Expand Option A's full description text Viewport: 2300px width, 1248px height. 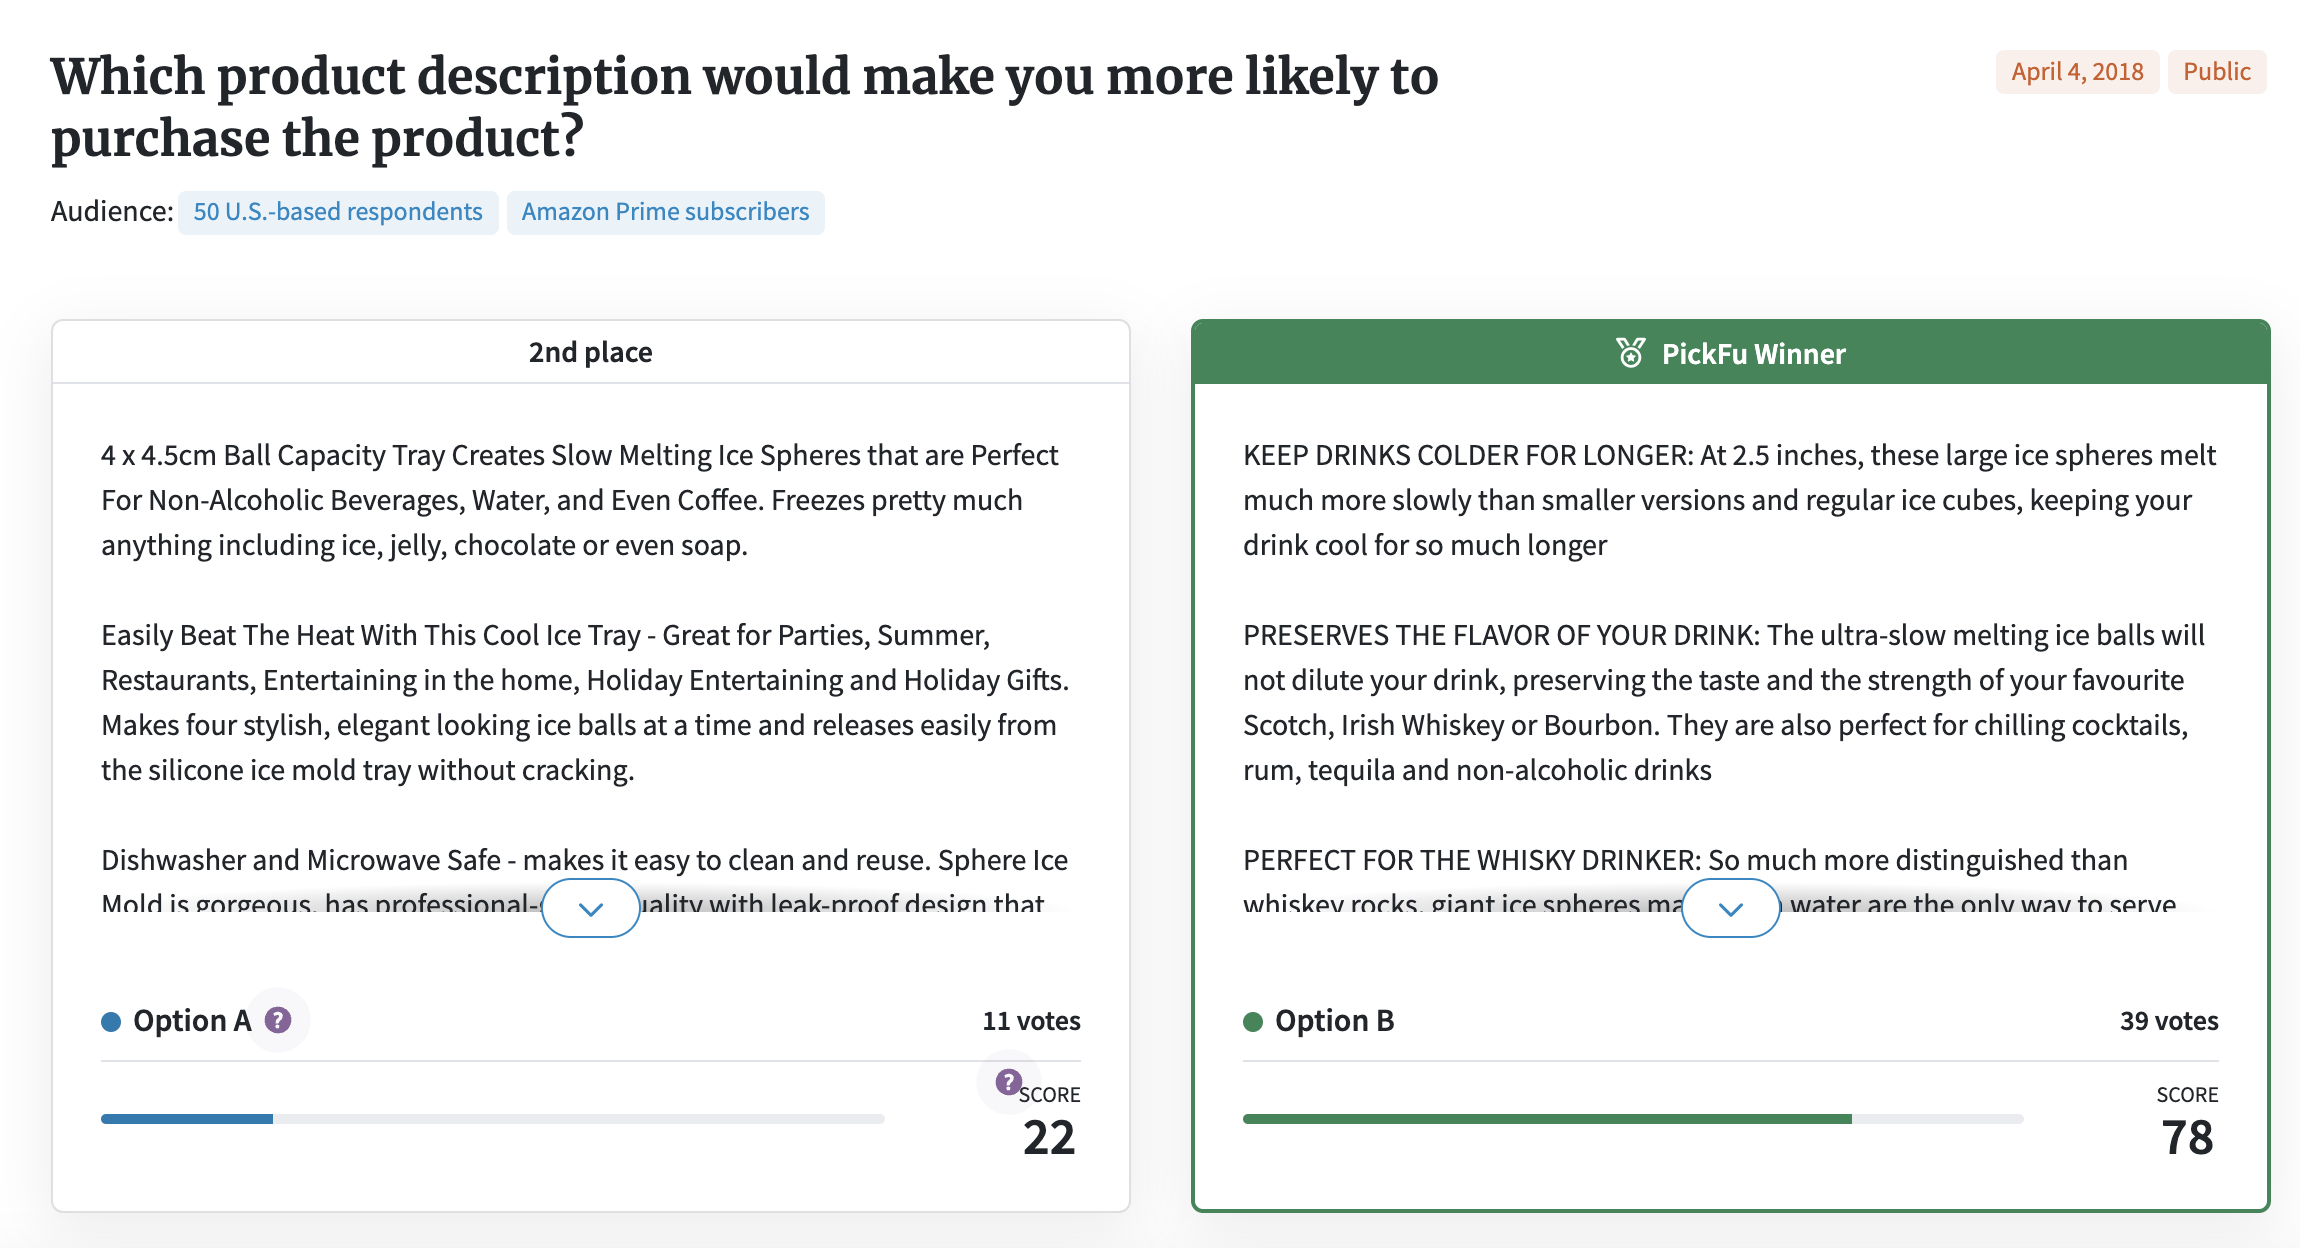tap(590, 908)
